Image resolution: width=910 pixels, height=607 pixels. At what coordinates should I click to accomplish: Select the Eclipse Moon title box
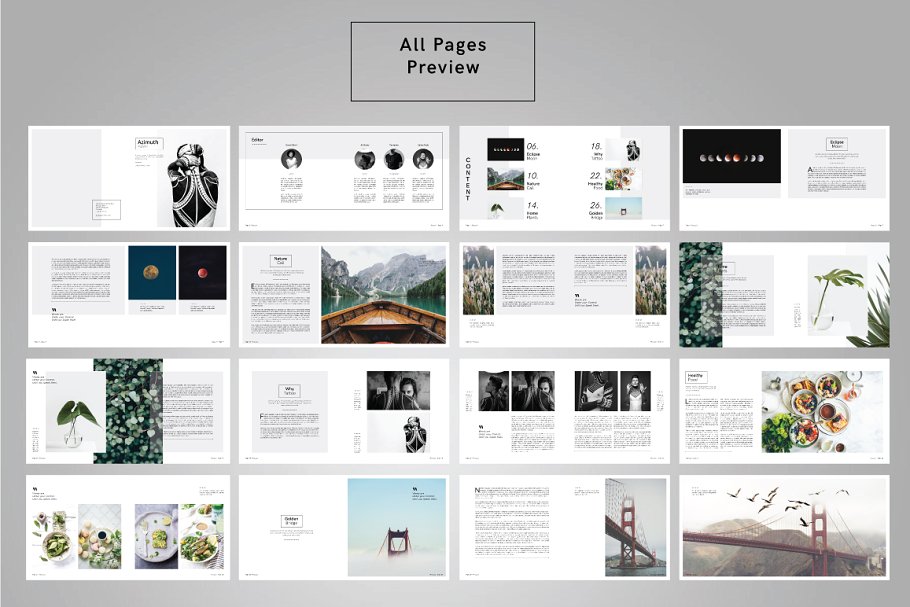point(836,145)
